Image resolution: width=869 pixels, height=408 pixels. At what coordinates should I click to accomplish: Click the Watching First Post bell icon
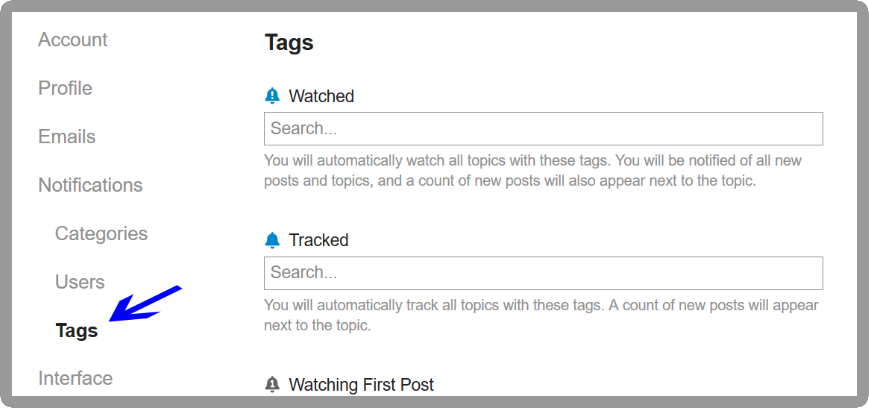pos(272,384)
